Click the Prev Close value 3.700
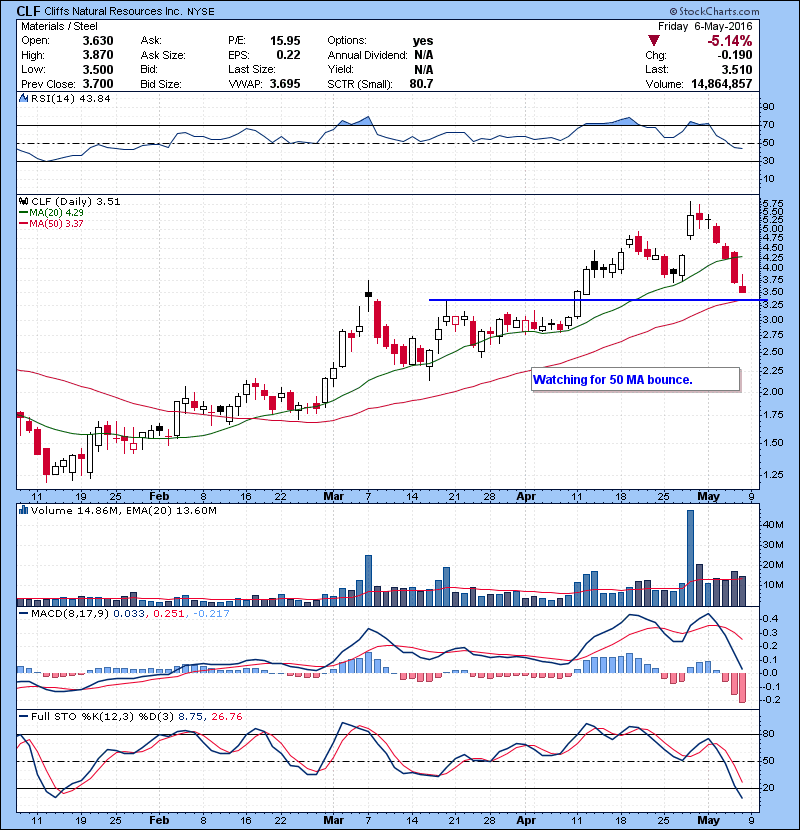Screen dimensions: 800x830 tap(98, 84)
